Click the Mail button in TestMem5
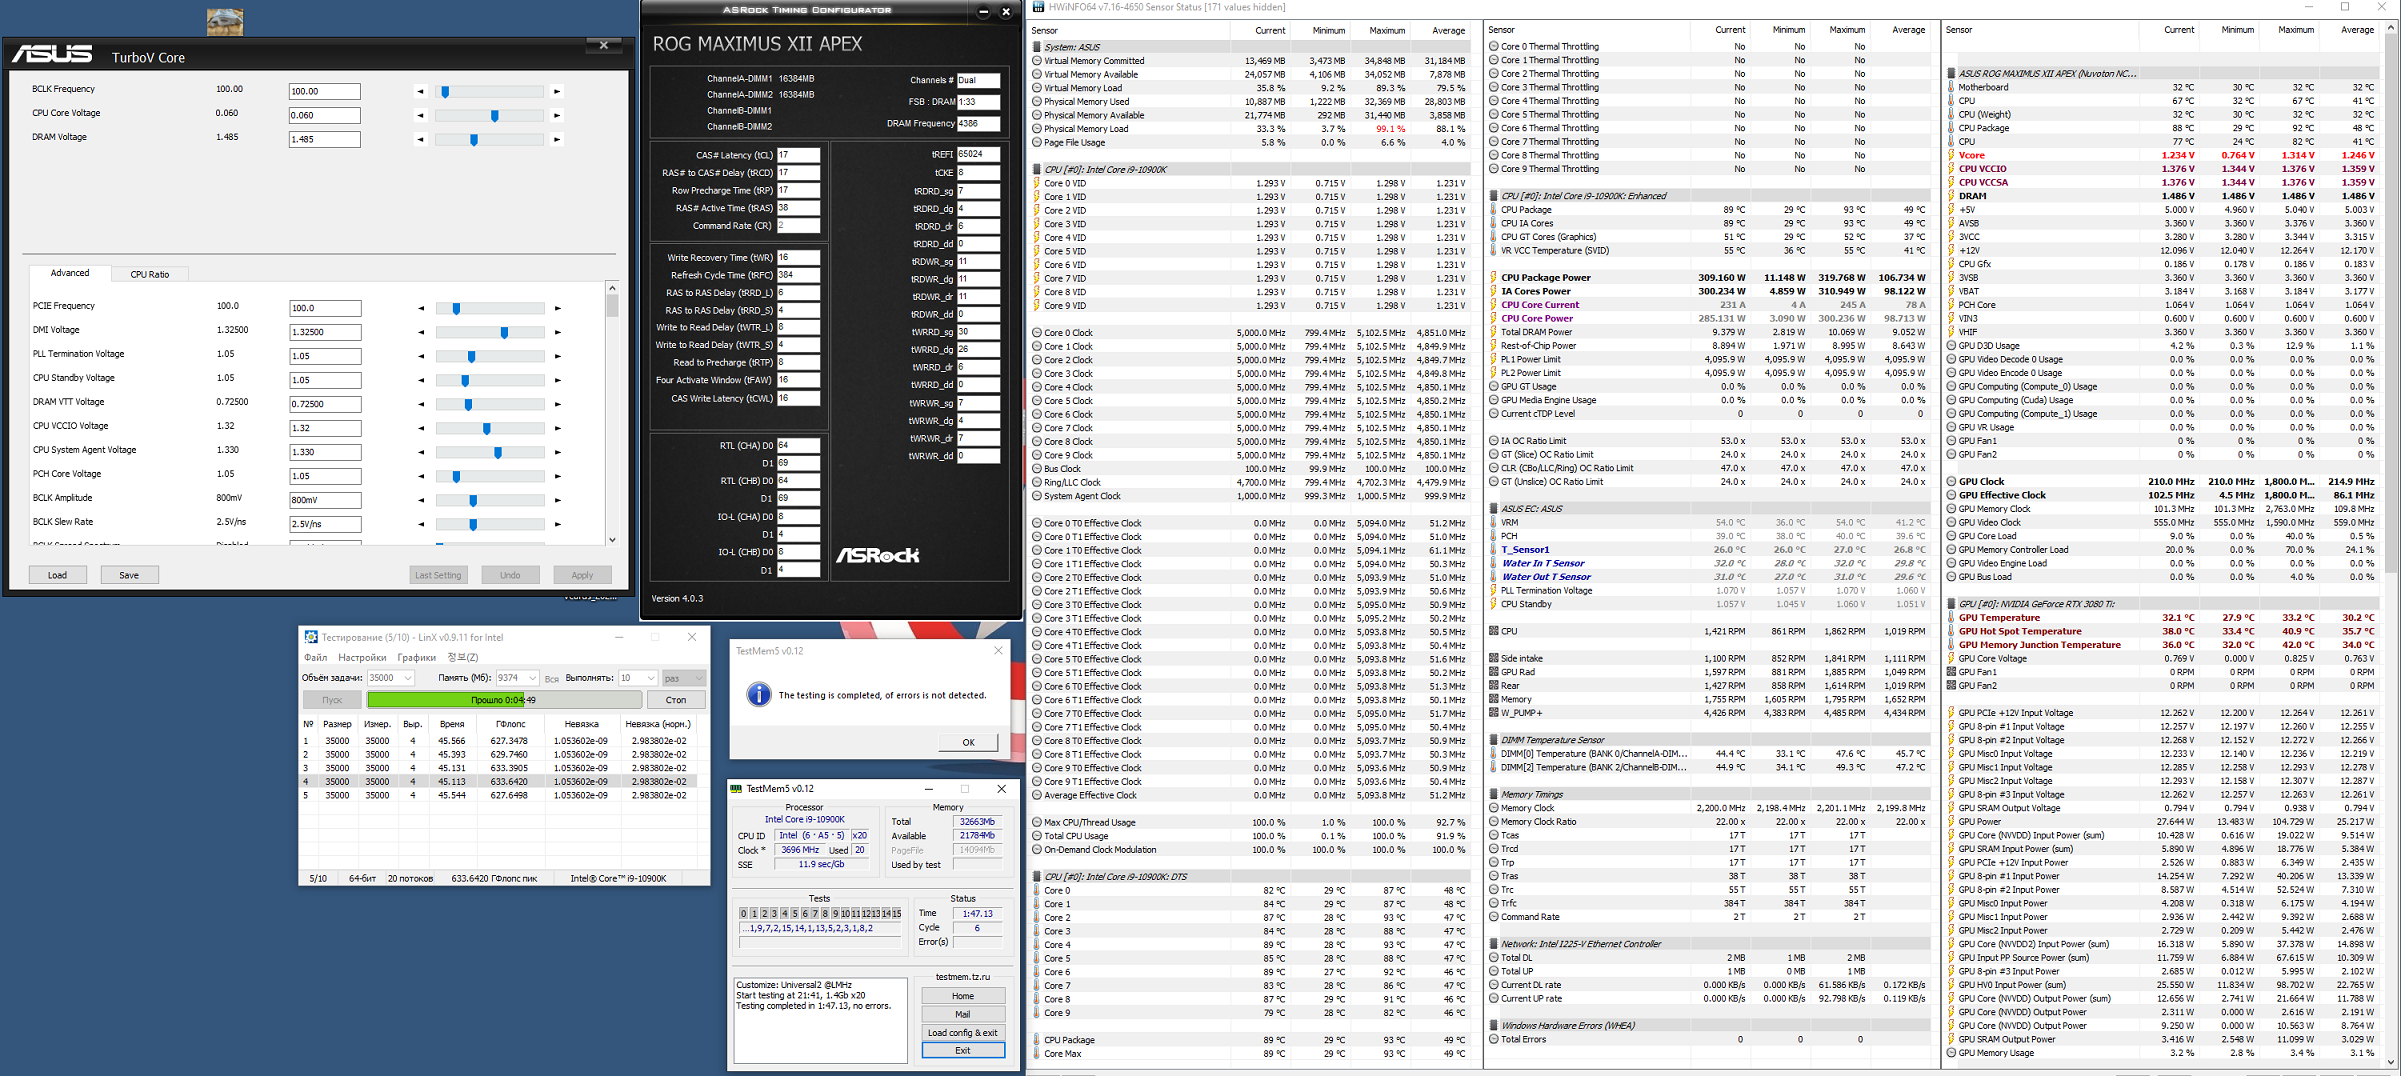This screenshot has height=1076, width=2401. 963,1014
